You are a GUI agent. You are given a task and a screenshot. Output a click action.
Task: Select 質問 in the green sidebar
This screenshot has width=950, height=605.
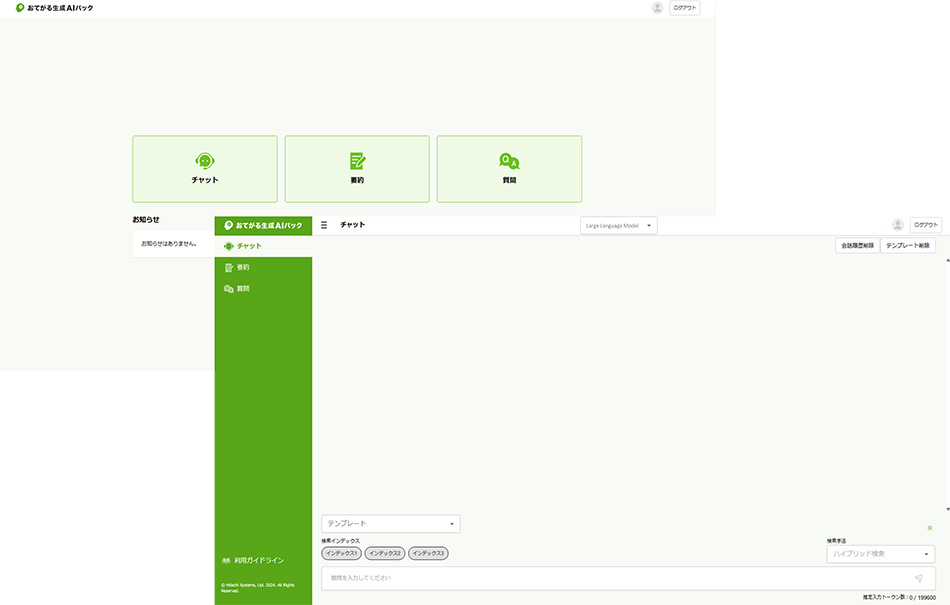pyautogui.click(x=263, y=289)
